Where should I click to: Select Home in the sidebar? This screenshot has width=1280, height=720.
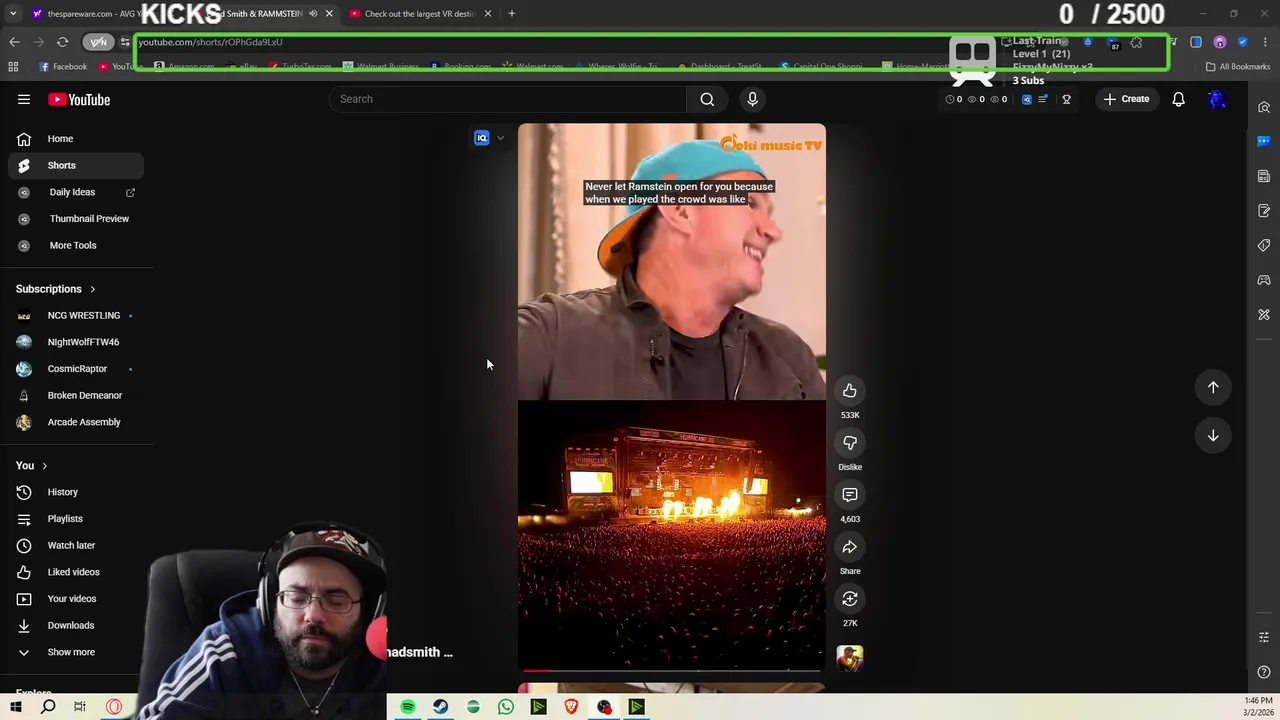point(76,139)
